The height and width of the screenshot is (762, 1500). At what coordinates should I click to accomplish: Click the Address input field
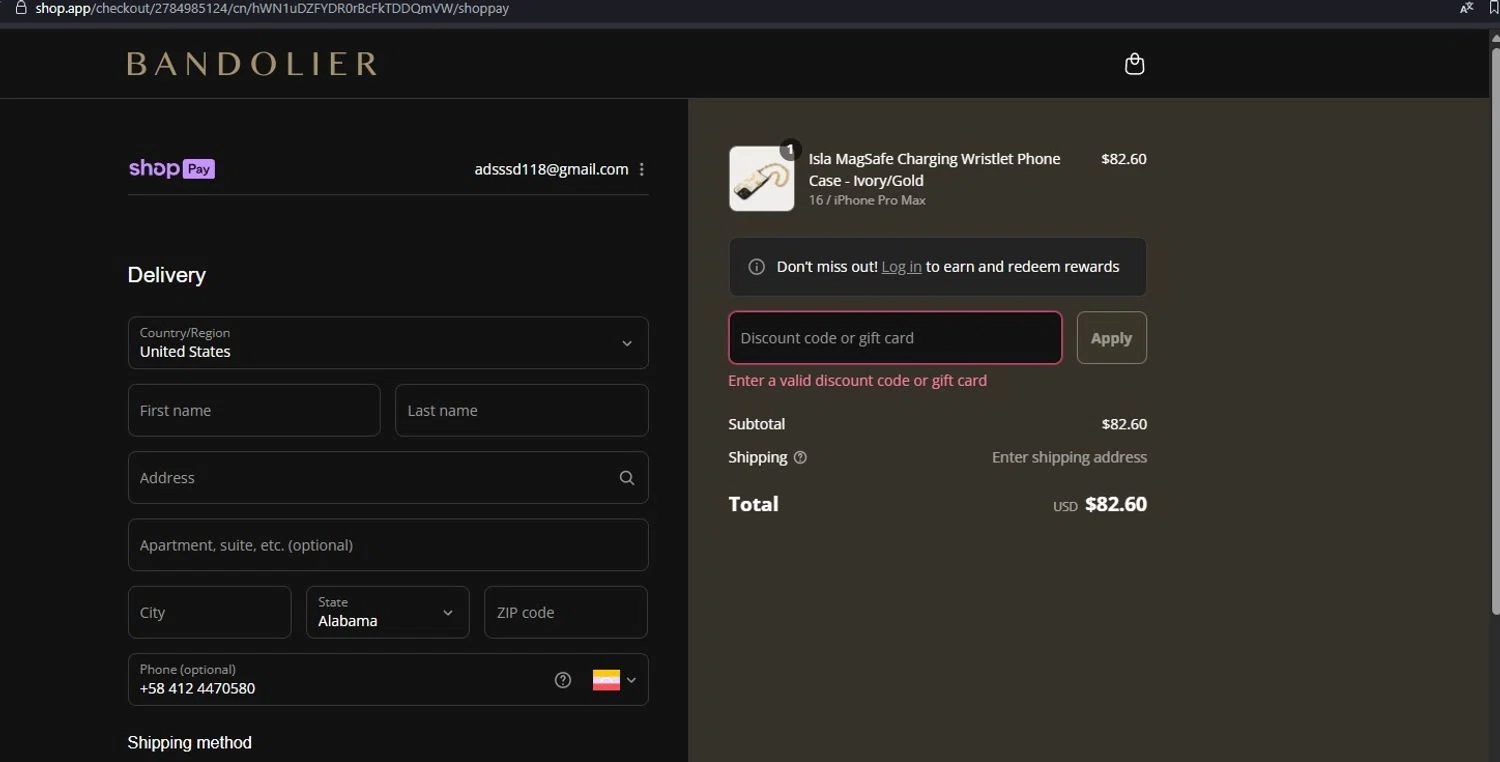[x=388, y=478]
